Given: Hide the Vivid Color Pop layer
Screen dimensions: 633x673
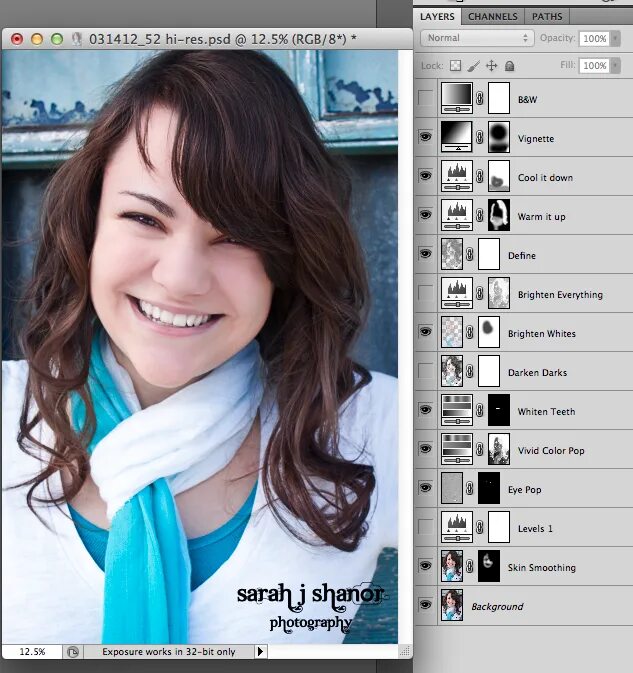Looking at the screenshot, I should [425, 449].
